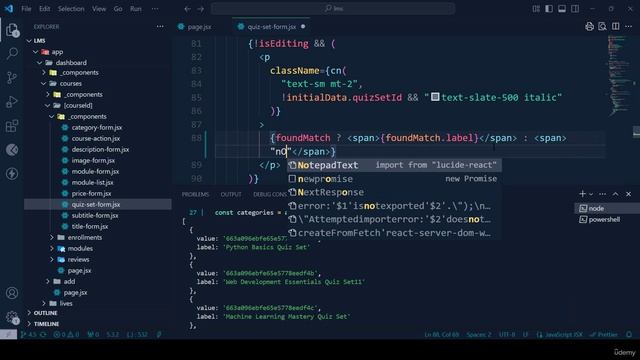Image resolution: width=640 pixels, height=360 pixels.
Task: Open the Go menu
Action: point(118,9)
